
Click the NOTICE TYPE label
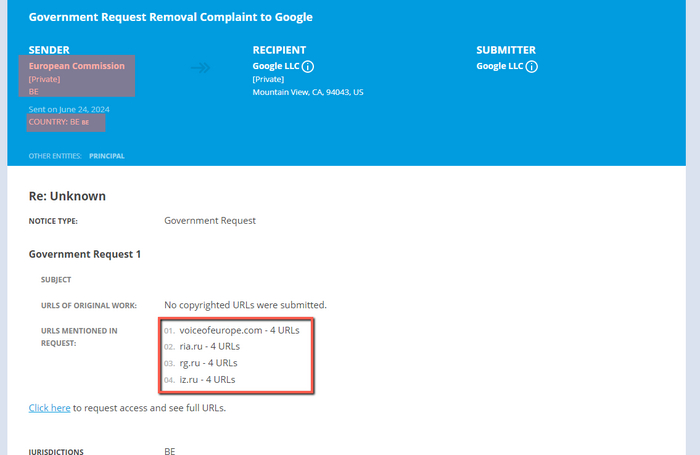pyautogui.click(x=53, y=221)
